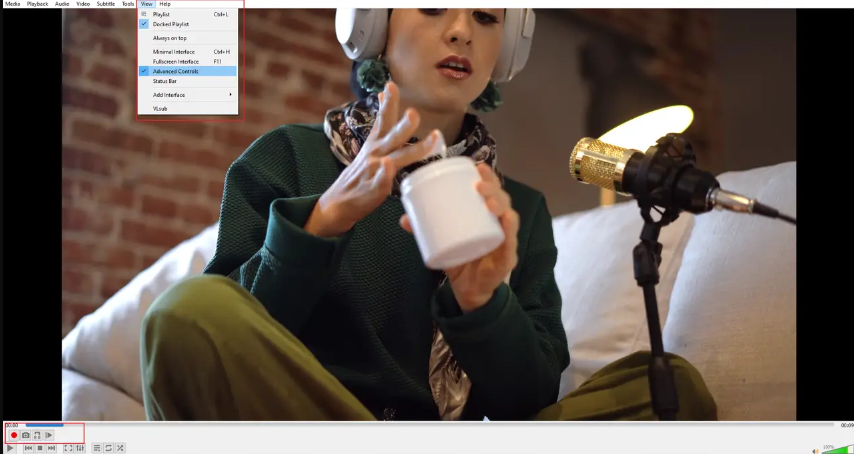Expand the Add Interface submenu

coord(187,95)
